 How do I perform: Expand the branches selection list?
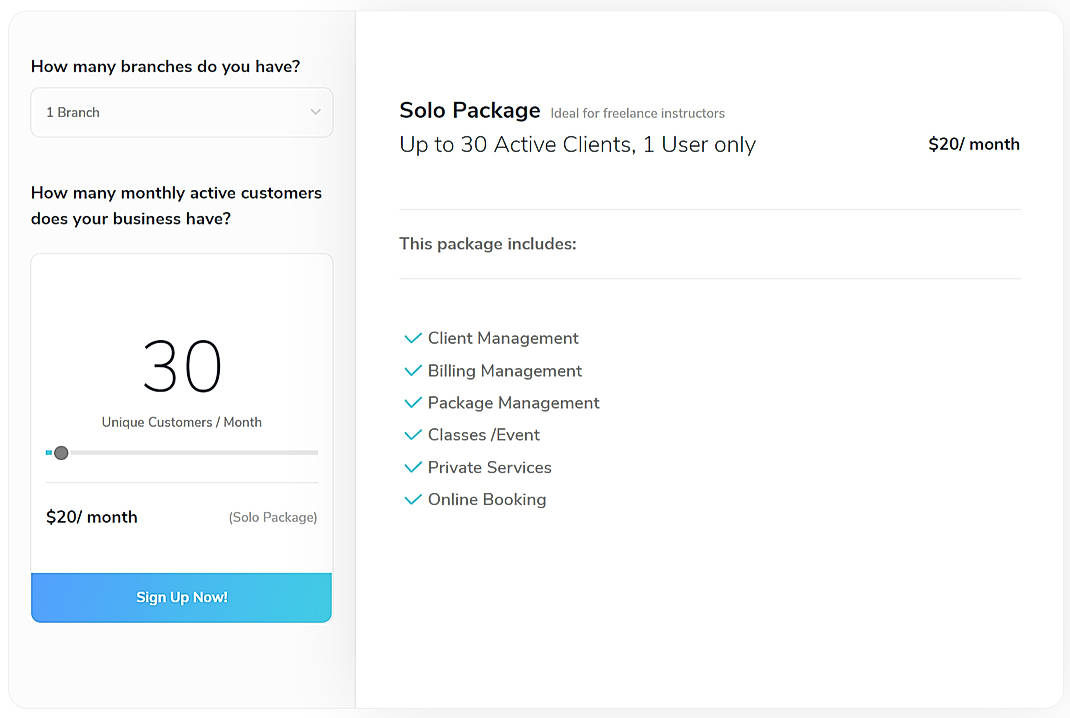[181, 112]
